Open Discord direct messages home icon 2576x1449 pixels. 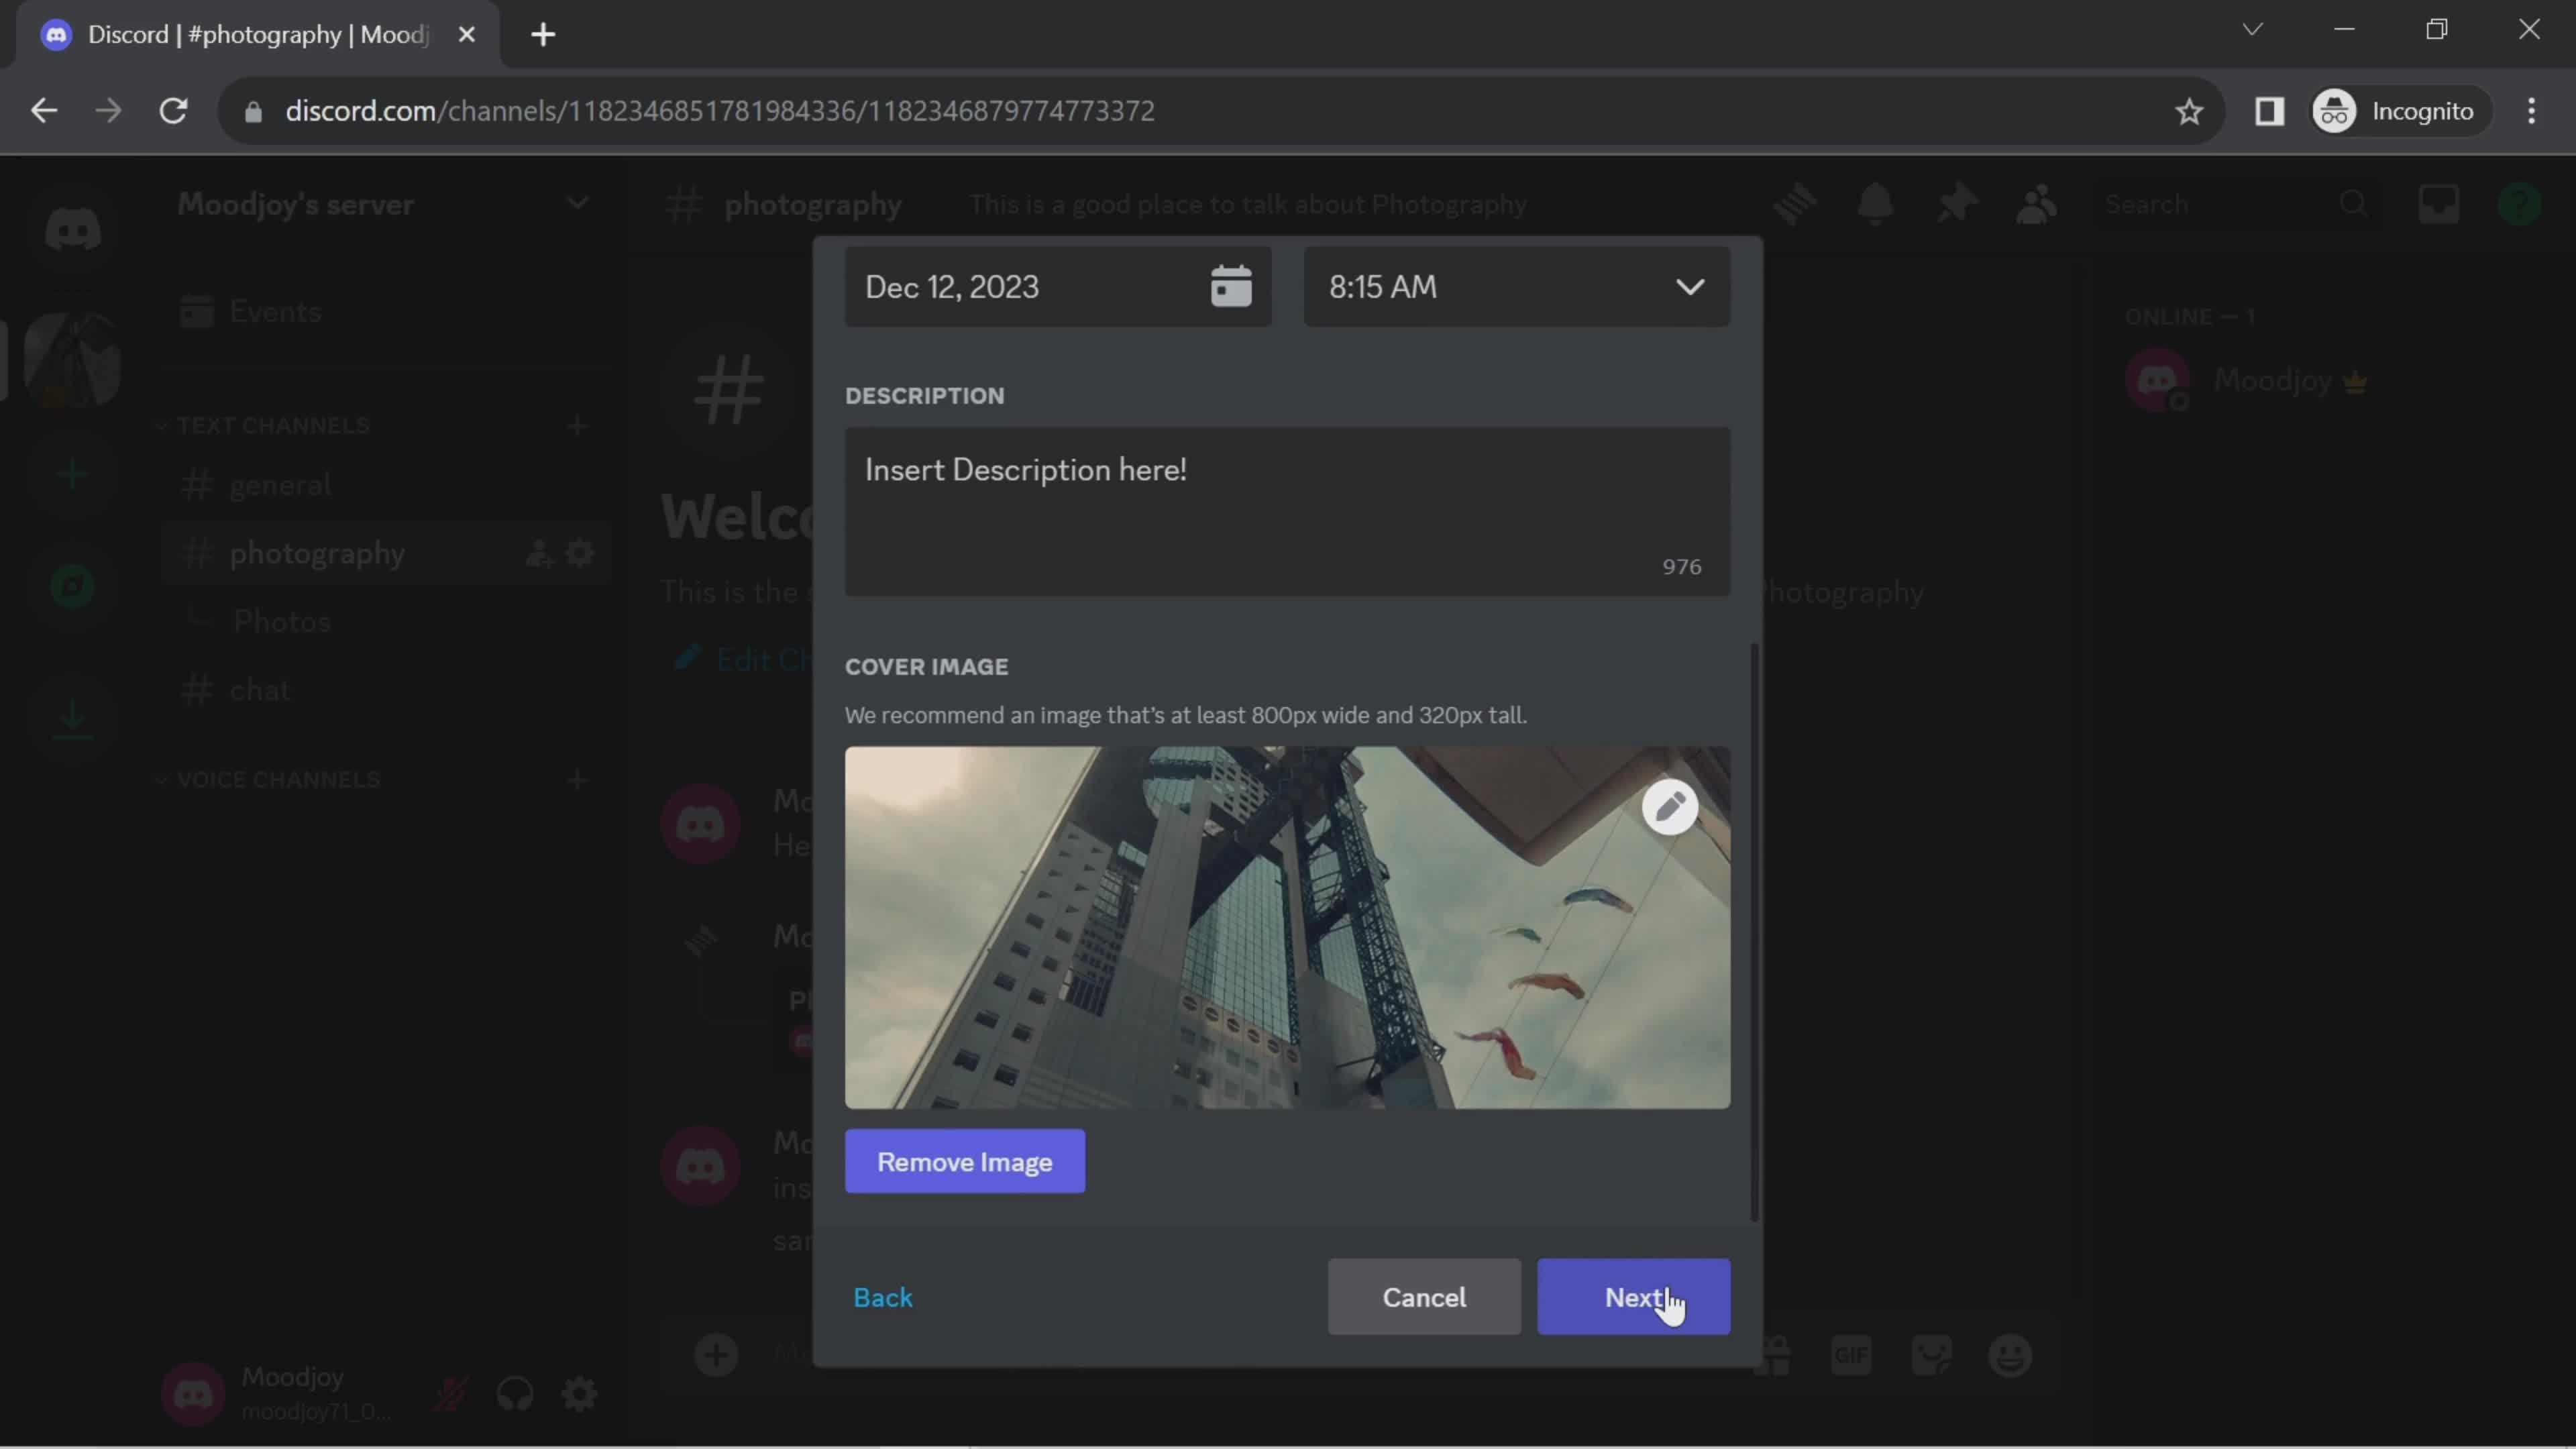click(72, 230)
